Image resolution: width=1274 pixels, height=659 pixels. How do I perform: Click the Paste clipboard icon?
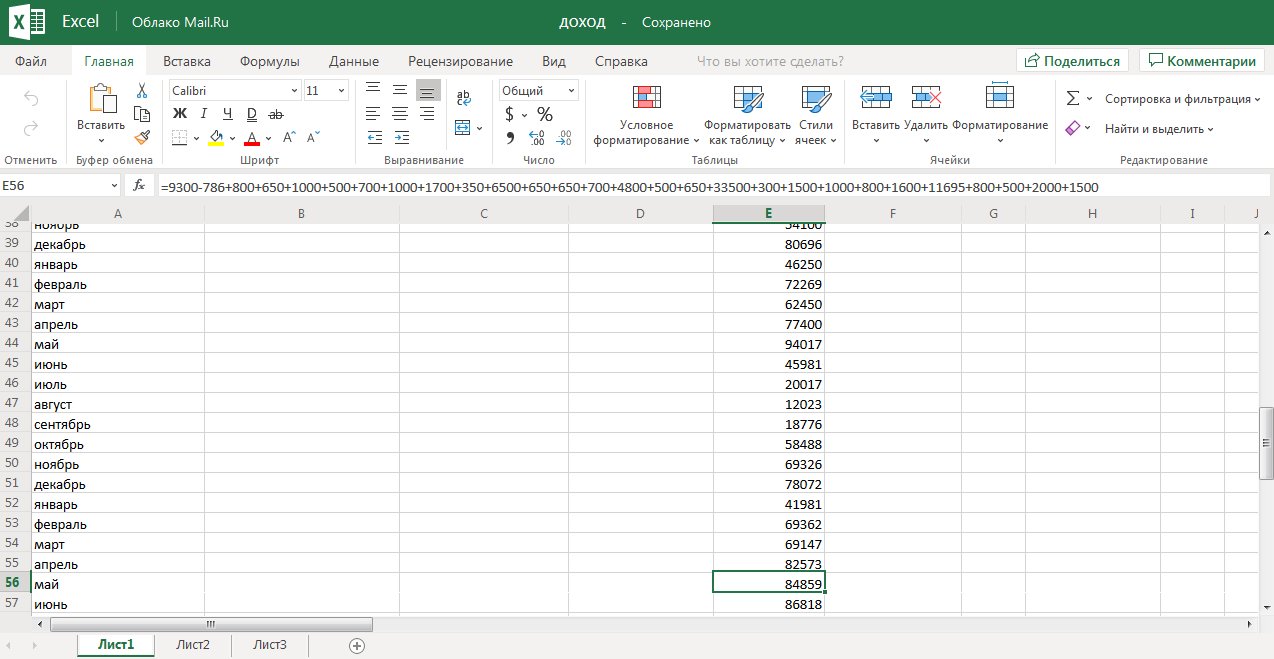coord(101,99)
